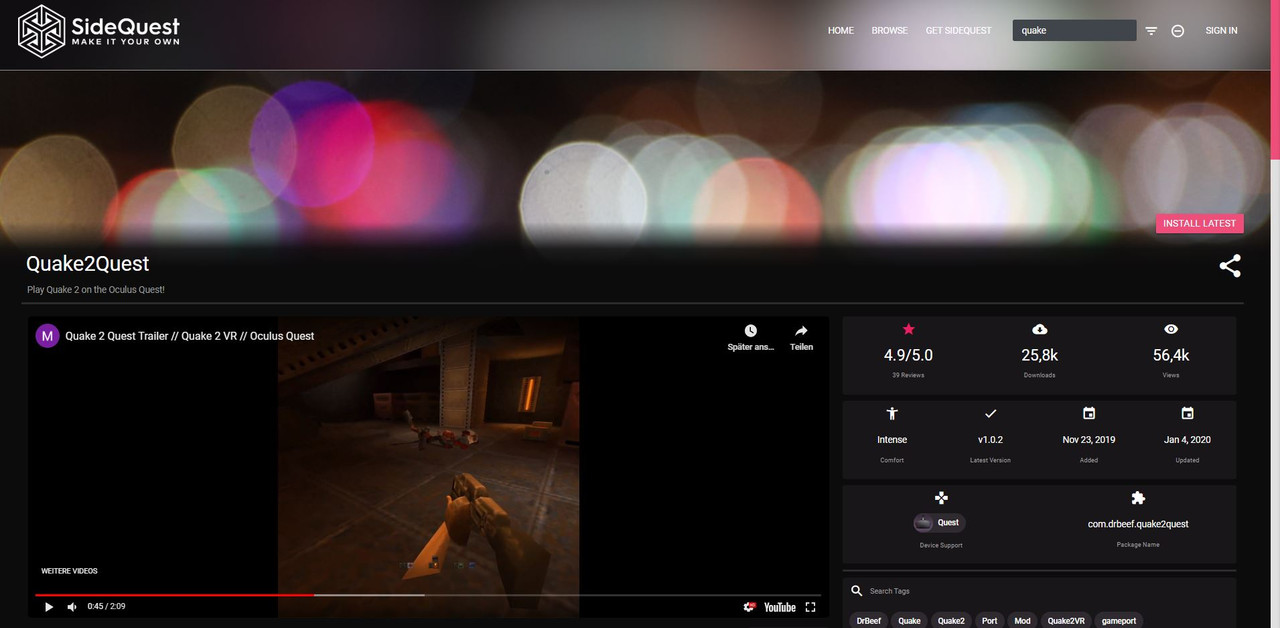Click the comfort accessibility figure icon
The image size is (1280, 628).
892,413
